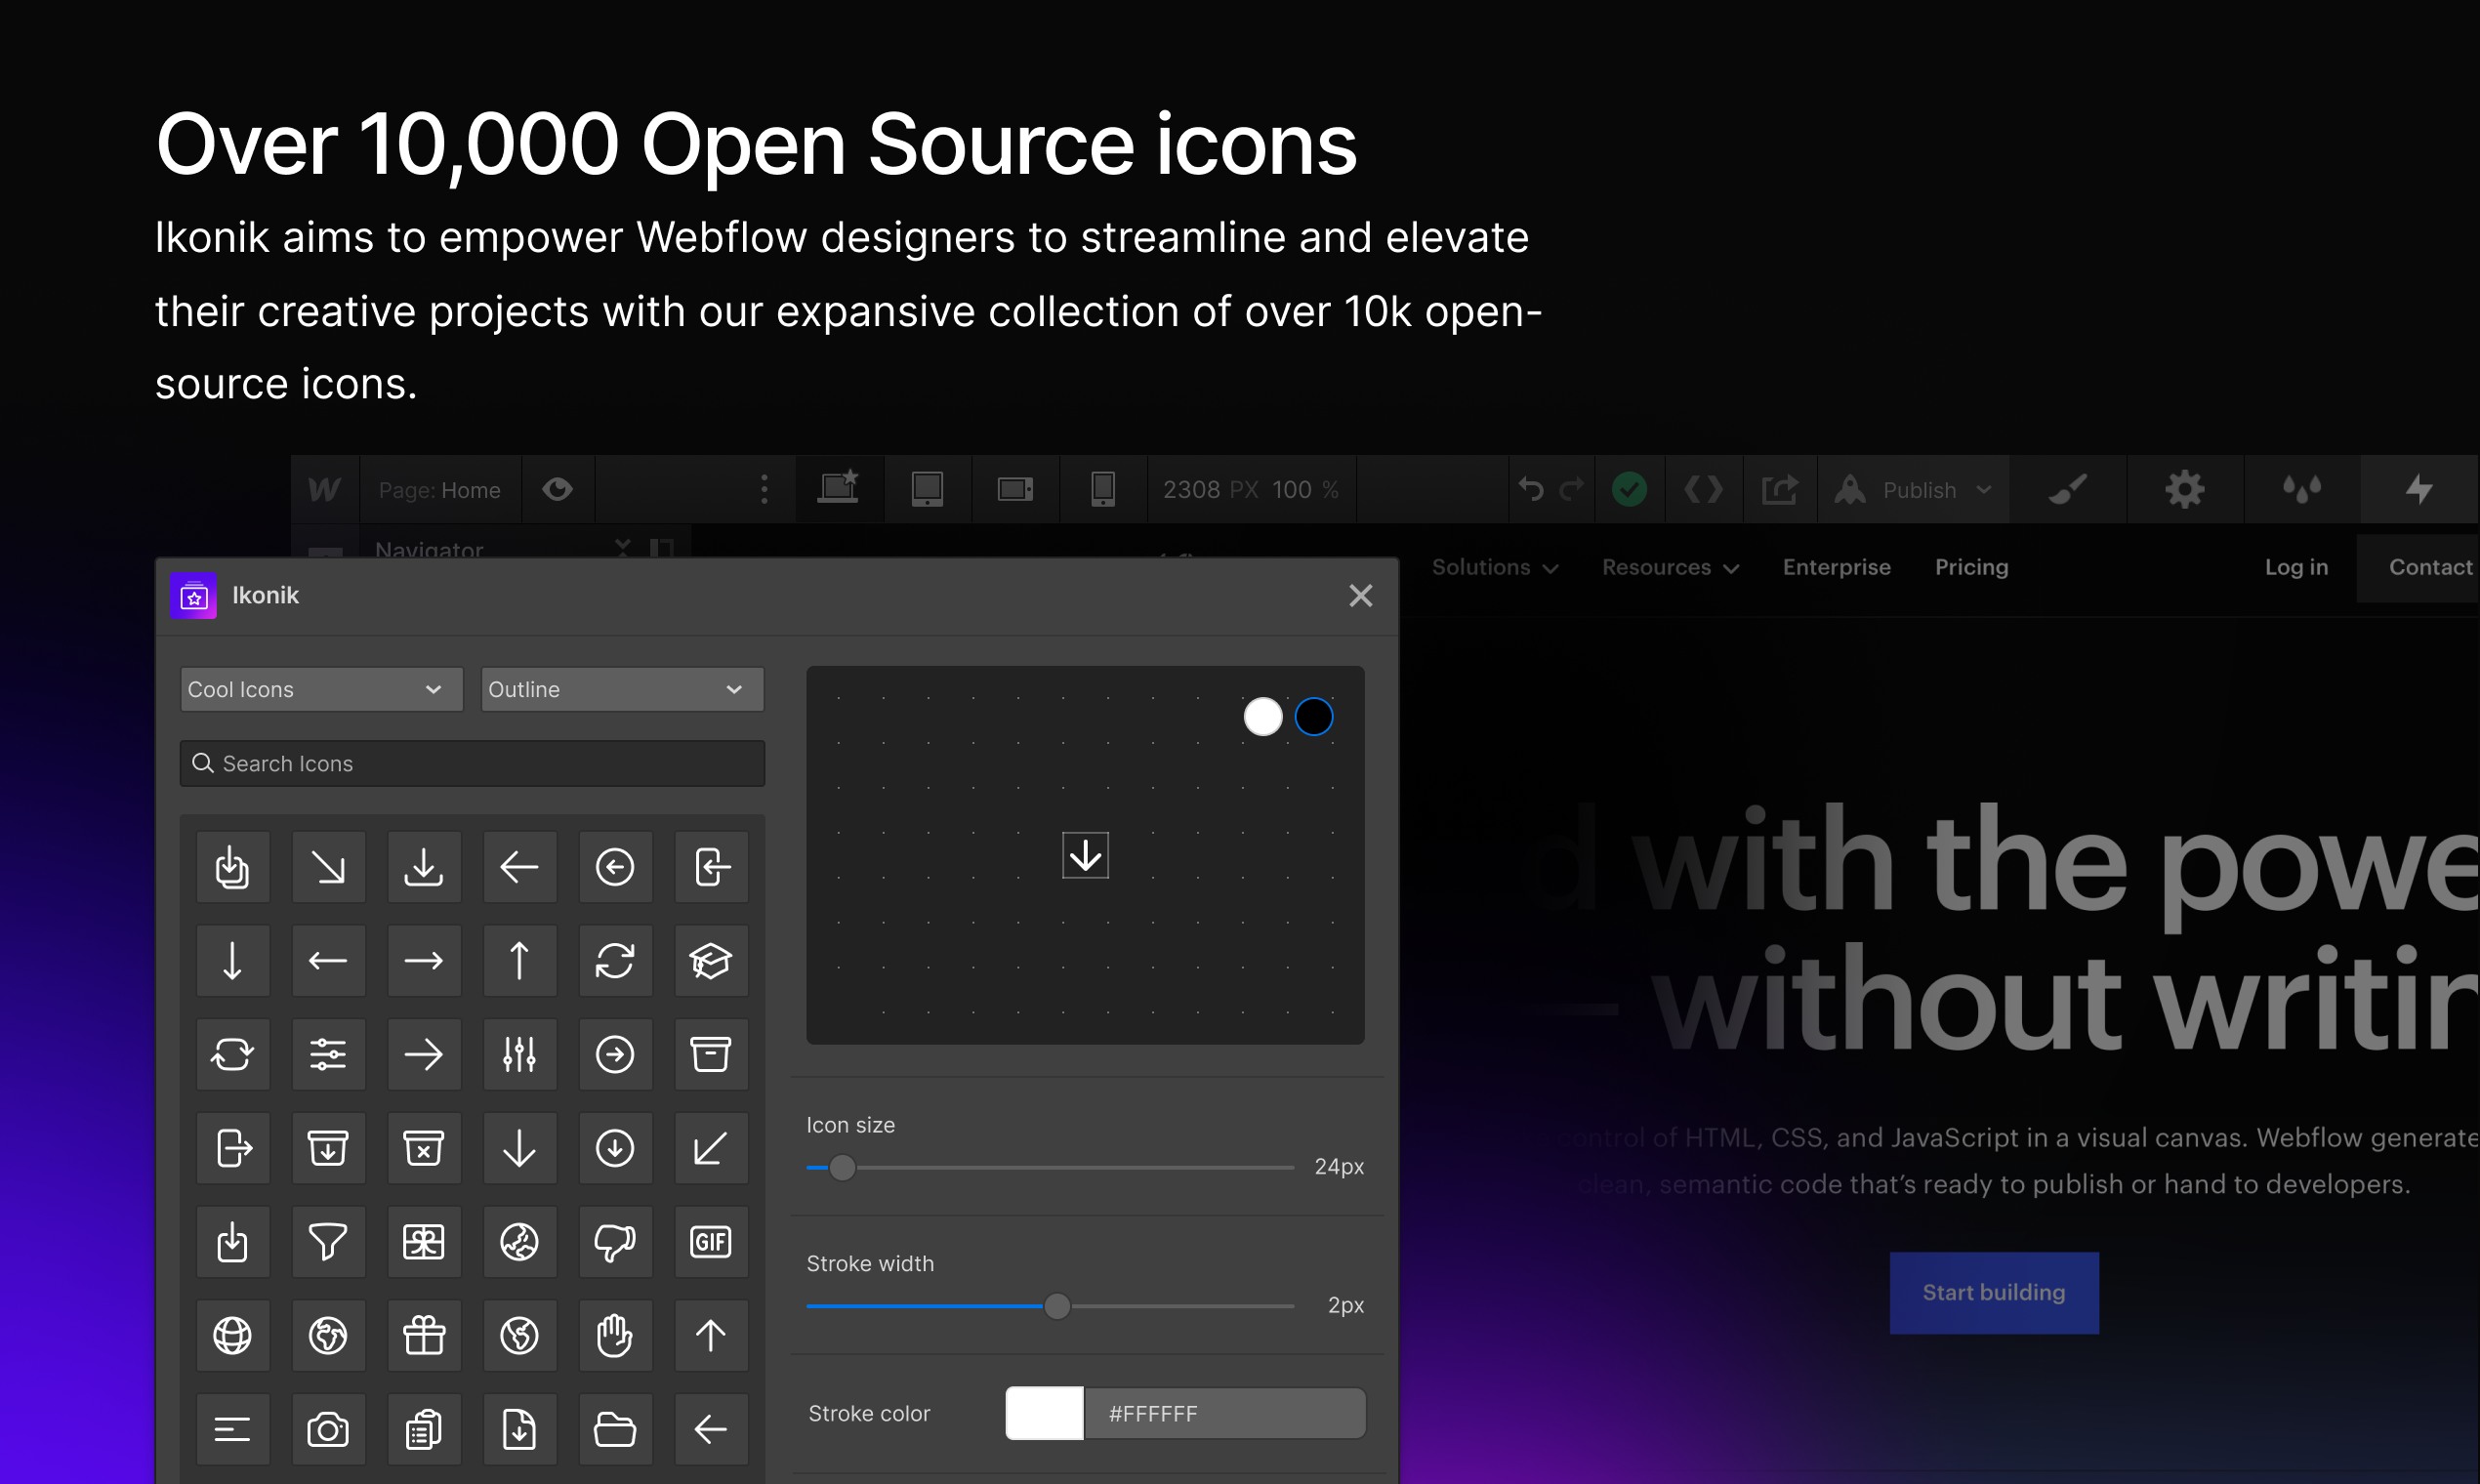Select the funnel filter icon
The height and width of the screenshot is (1484, 2480).
(328, 1242)
